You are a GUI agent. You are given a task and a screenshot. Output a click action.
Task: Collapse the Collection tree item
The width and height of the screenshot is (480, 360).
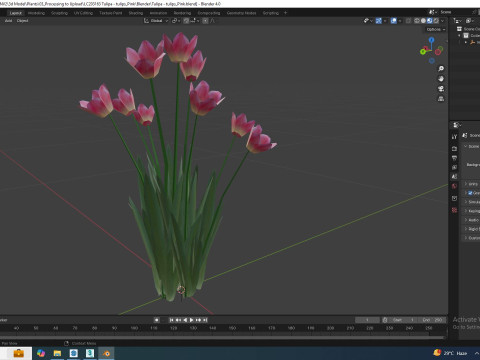[x=460, y=36]
